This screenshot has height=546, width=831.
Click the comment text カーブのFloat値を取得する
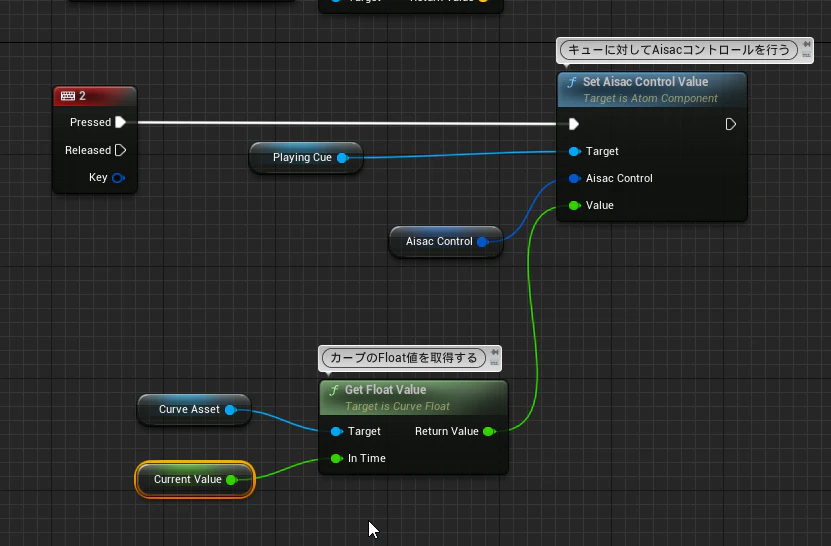(x=404, y=358)
